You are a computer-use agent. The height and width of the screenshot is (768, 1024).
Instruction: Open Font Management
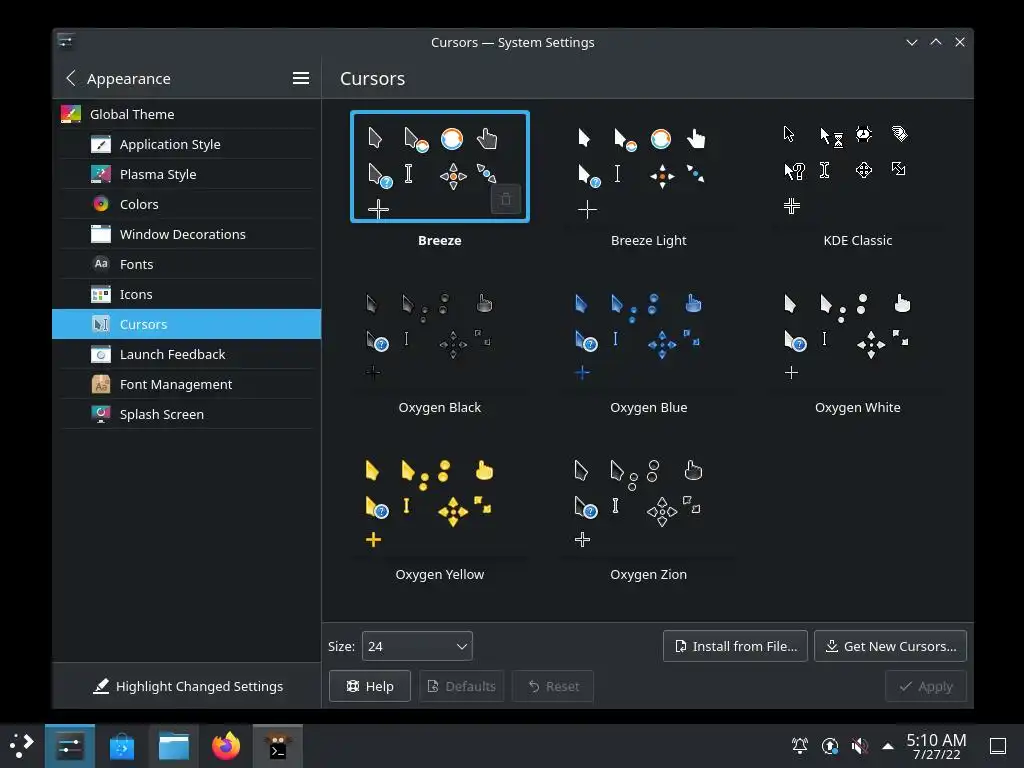tap(186, 385)
